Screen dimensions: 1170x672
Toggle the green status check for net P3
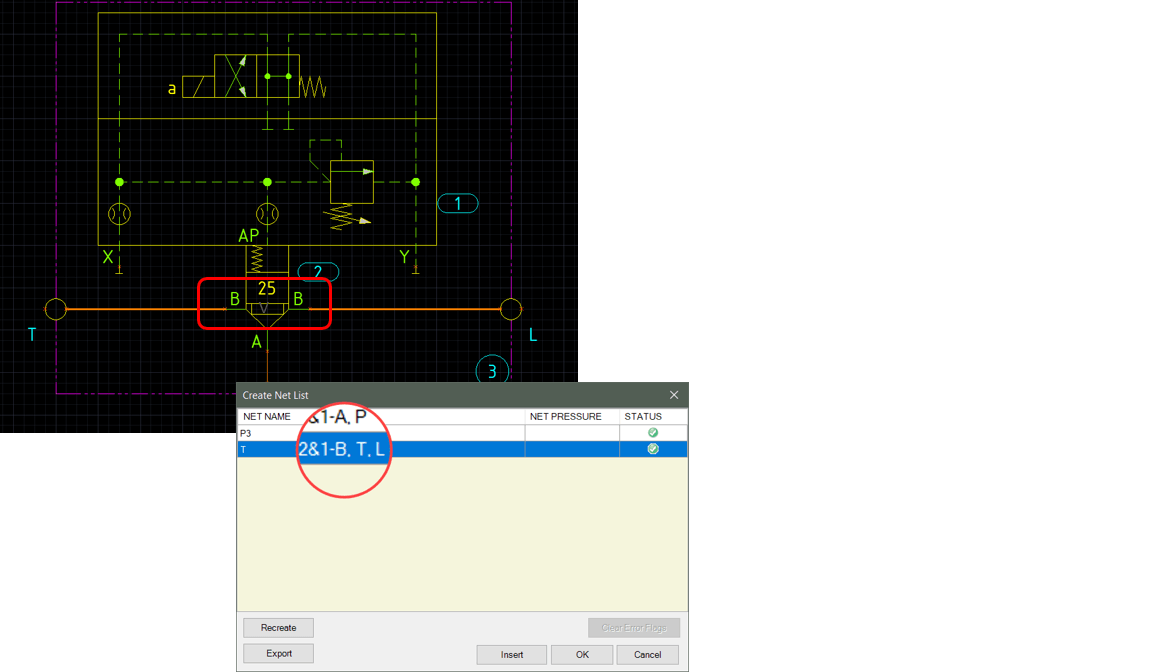(x=653, y=432)
